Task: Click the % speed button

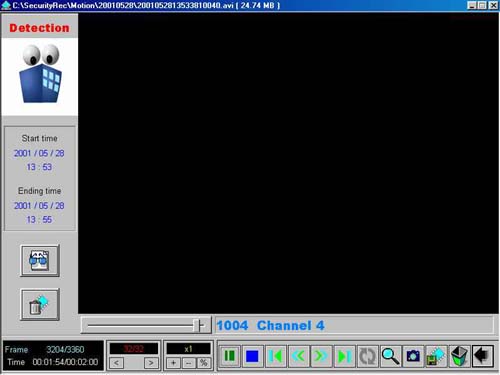Action: [x=204, y=363]
